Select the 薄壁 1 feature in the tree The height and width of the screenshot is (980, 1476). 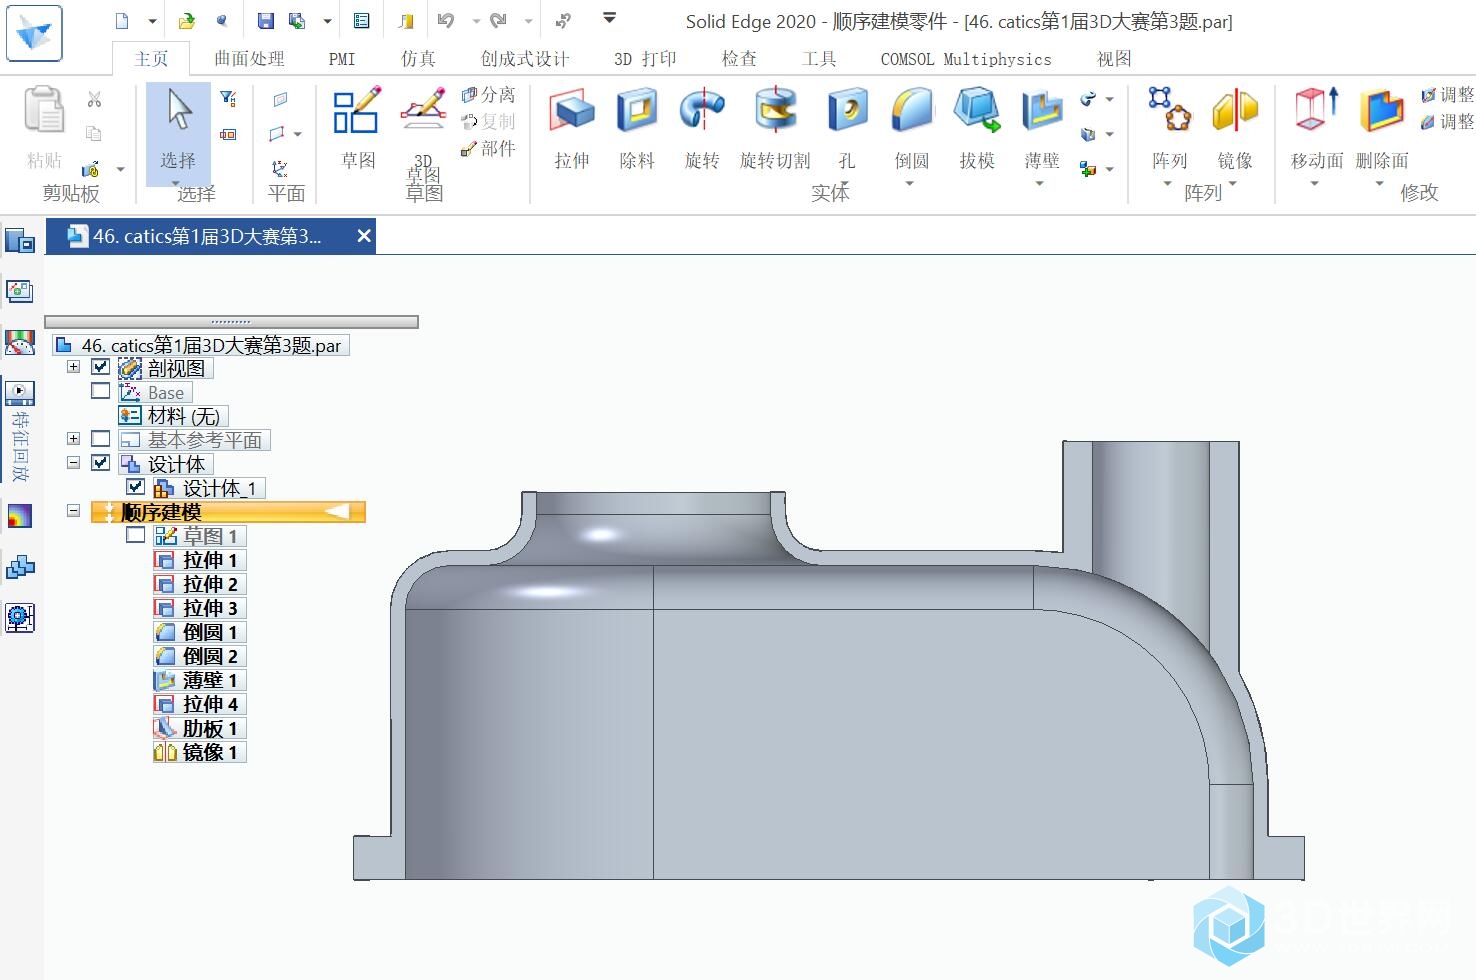pyautogui.click(x=199, y=680)
